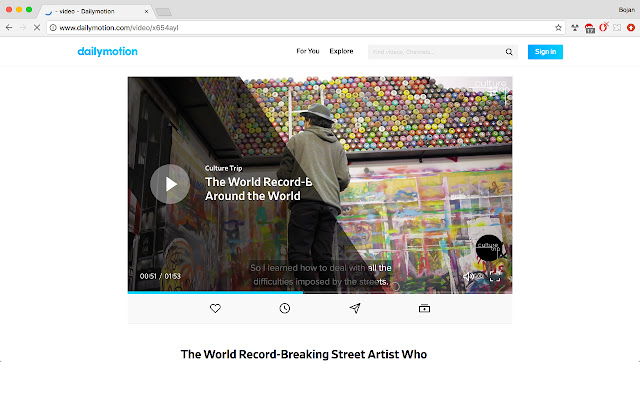The height and width of the screenshot is (400, 640).
Task: Click the search magnifier icon
Action: click(x=509, y=52)
